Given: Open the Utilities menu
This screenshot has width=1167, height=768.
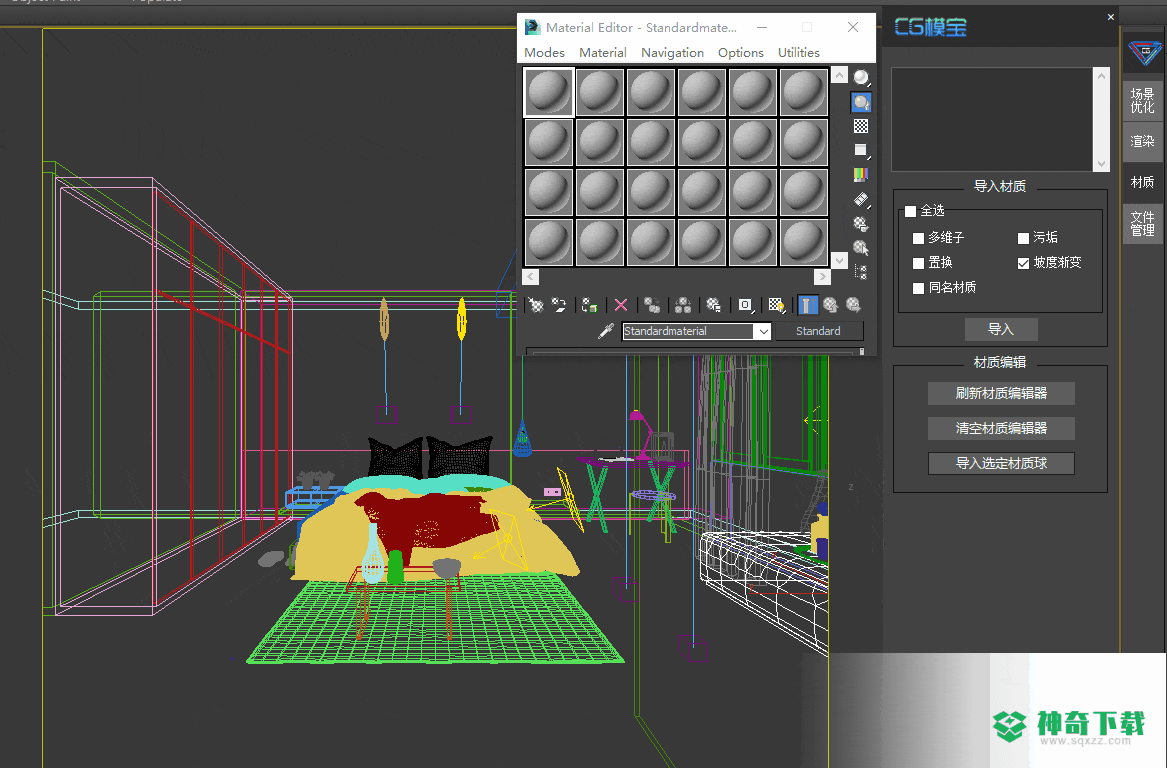Looking at the screenshot, I should (799, 53).
